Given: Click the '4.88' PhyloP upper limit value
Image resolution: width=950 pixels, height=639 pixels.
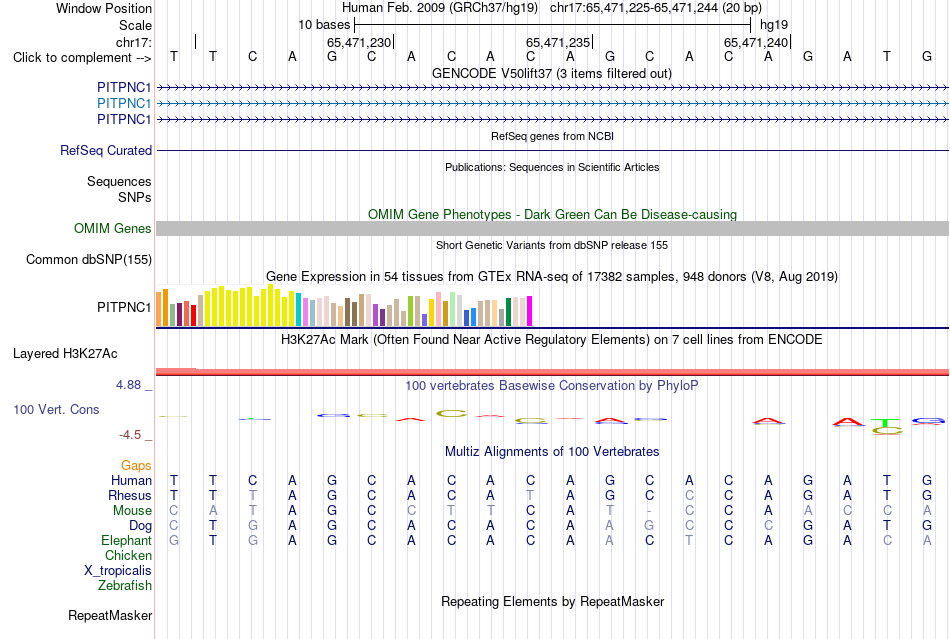Looking at the screenshot, I should tap(128, 385).
